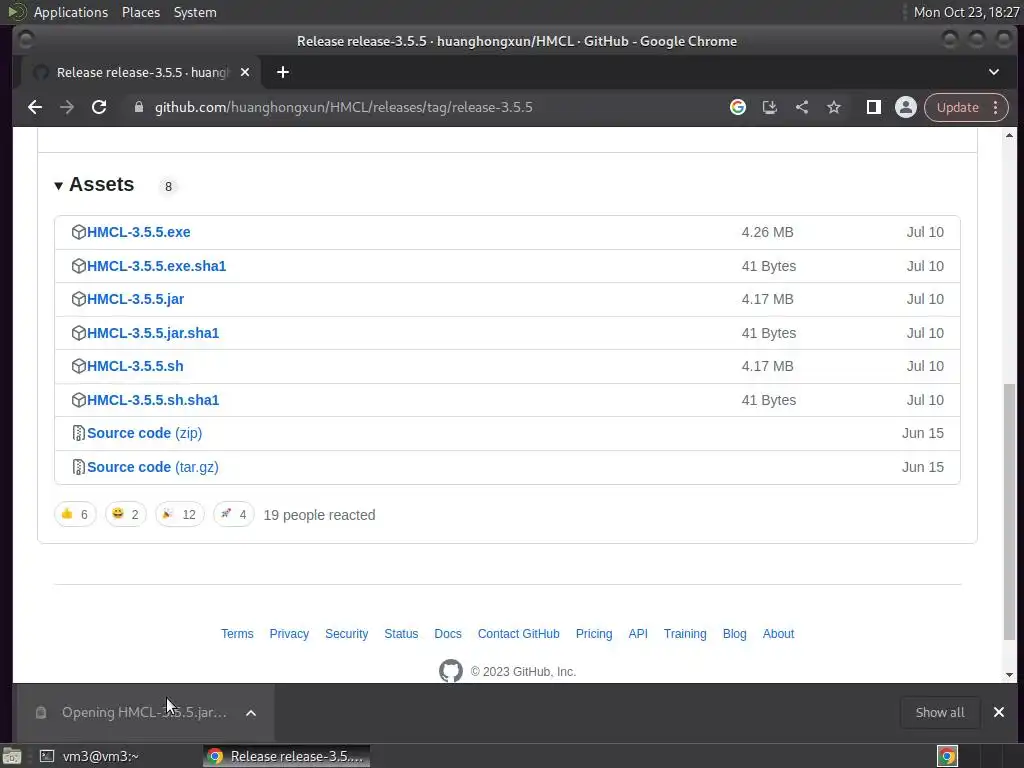Click package icon beside HMCL-3.5.5.jar
The width and height of the screenshot is (1024, 768).
[x=78, y=299]
